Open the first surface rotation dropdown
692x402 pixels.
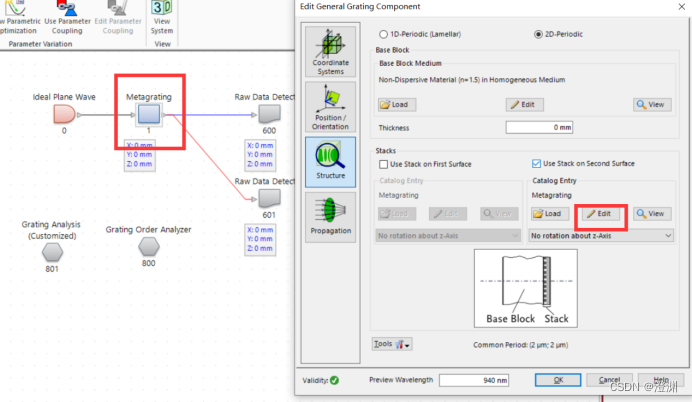(448, 236)
